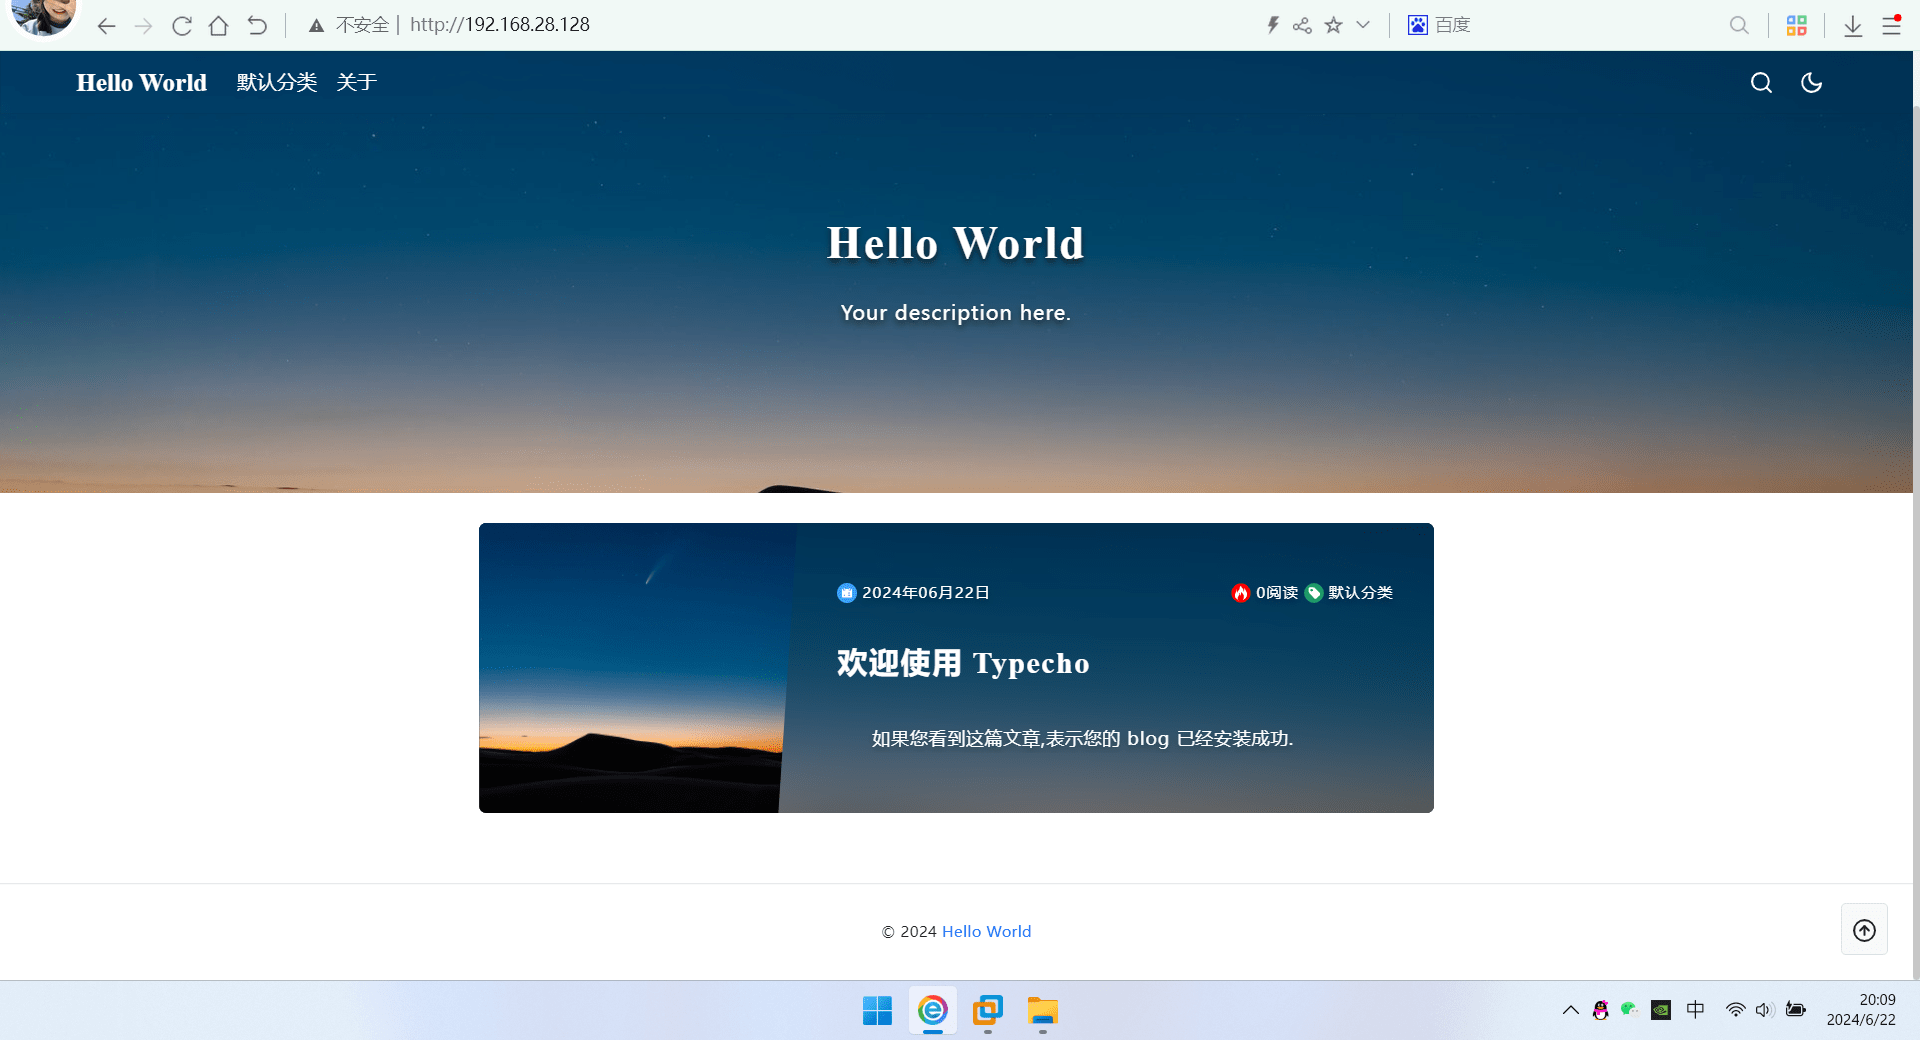Switch to the 360 browser taskbar icon
The height and width of the screenshot is (1040, 1920).
pyautogui.click(x=932, y=1011)
